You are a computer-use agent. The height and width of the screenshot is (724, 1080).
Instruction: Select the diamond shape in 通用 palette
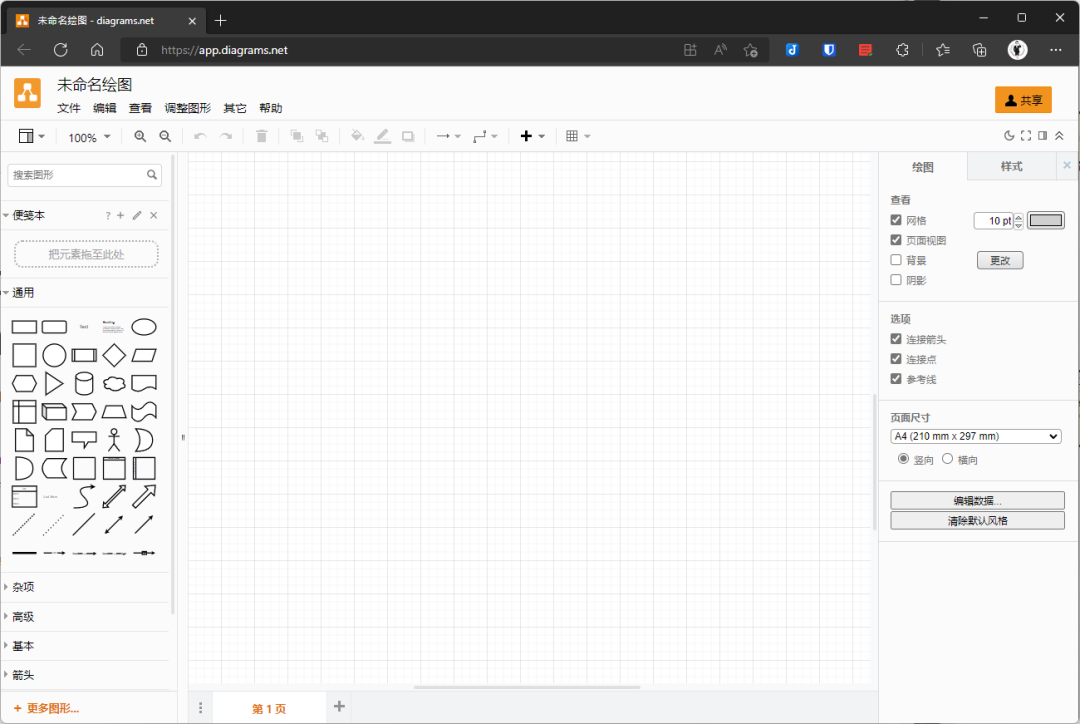(114, 355)
